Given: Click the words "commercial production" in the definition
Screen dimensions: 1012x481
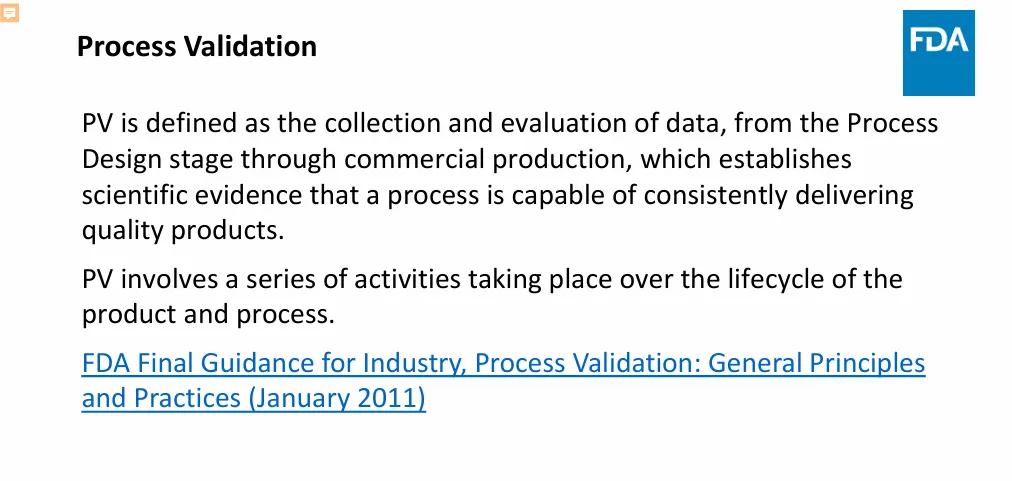Looking at the screenshot, I should 489,159.
